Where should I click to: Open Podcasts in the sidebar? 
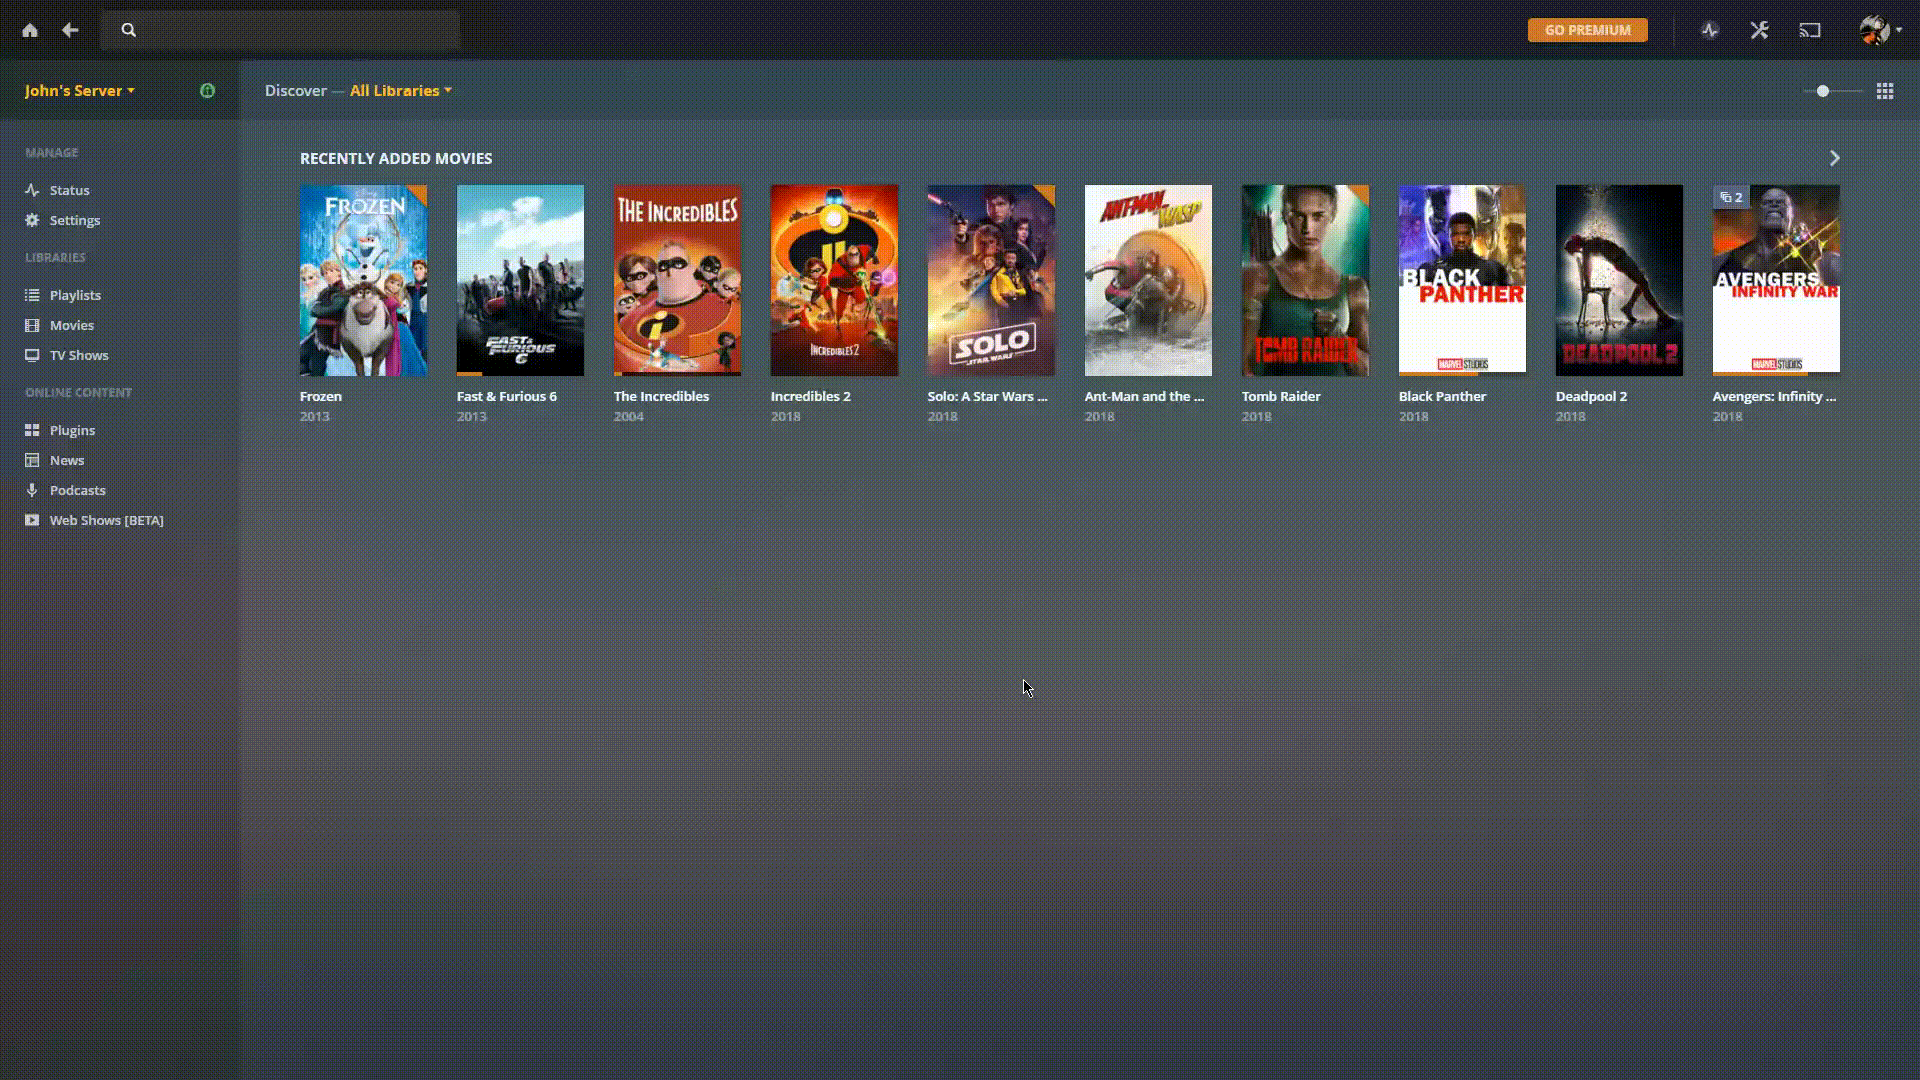(x=77, y=490)
